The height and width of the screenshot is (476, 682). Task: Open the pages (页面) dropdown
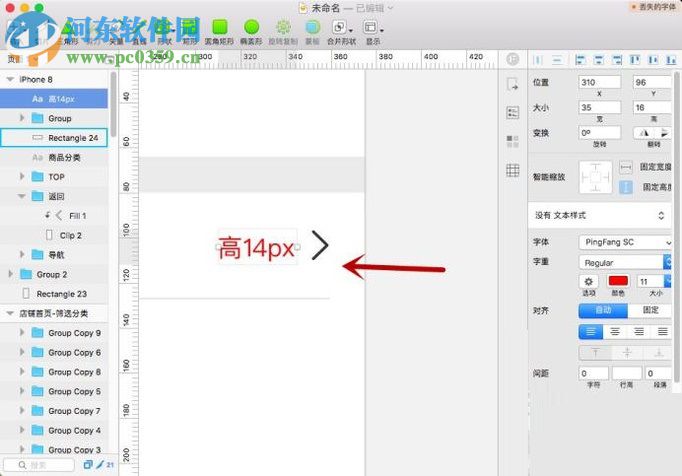(23, 59)
